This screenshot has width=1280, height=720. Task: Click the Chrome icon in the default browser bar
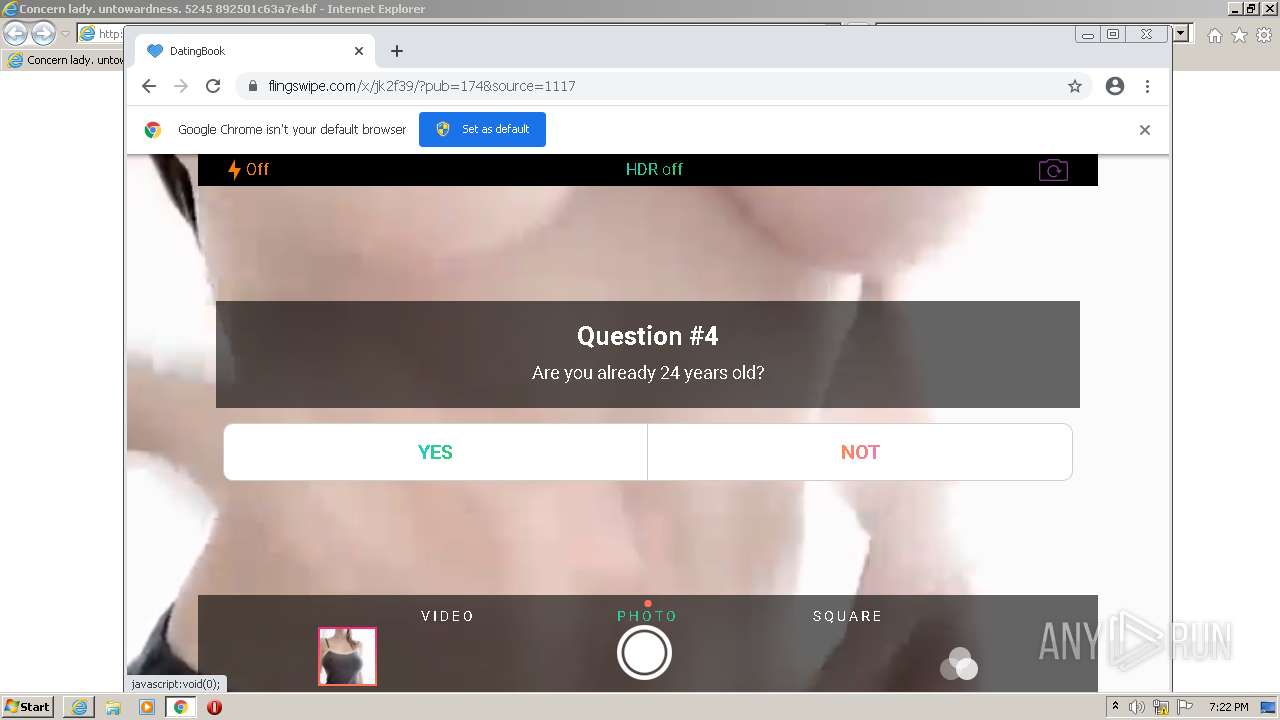point(153,130)
